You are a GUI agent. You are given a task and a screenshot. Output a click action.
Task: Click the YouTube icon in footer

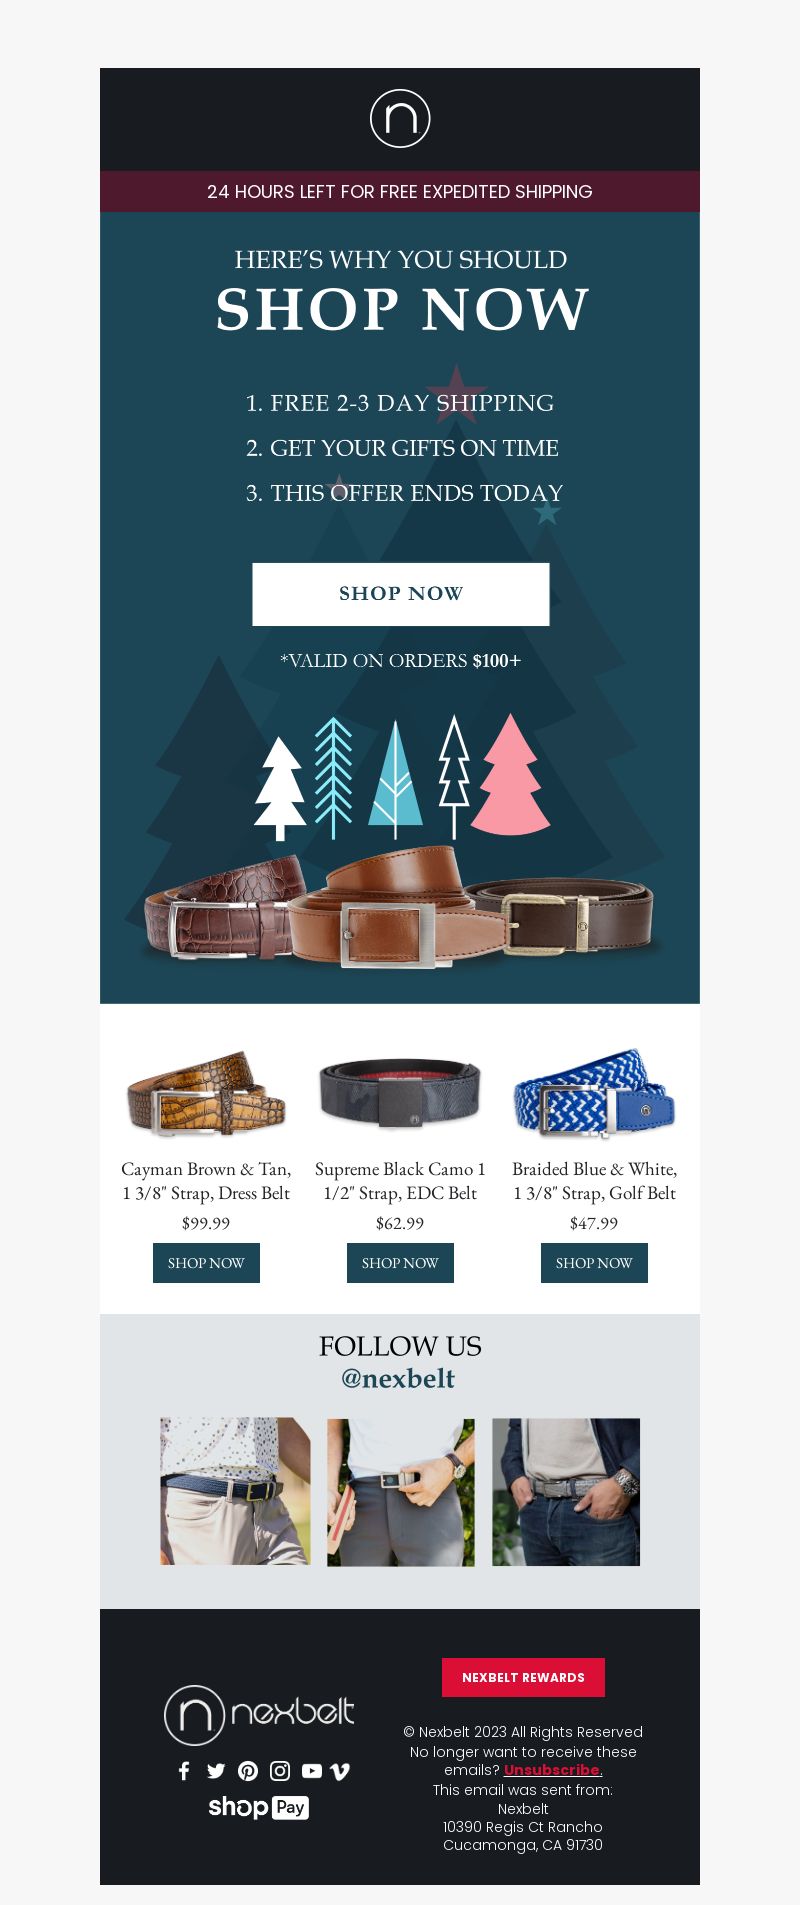pyautogui.click(x=312, y=1771)
